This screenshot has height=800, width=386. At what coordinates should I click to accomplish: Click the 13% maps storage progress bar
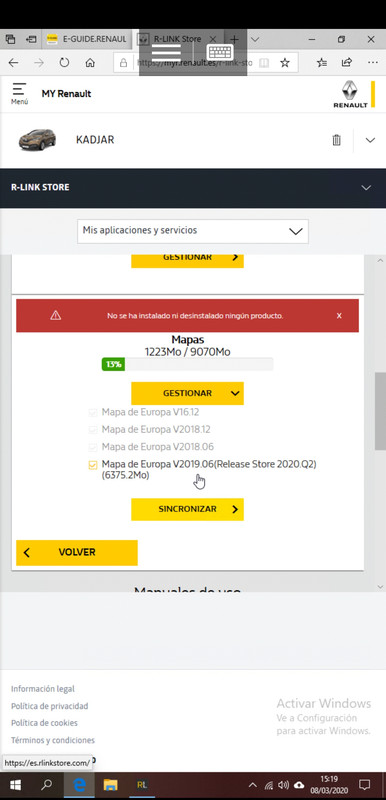[188, 364]
